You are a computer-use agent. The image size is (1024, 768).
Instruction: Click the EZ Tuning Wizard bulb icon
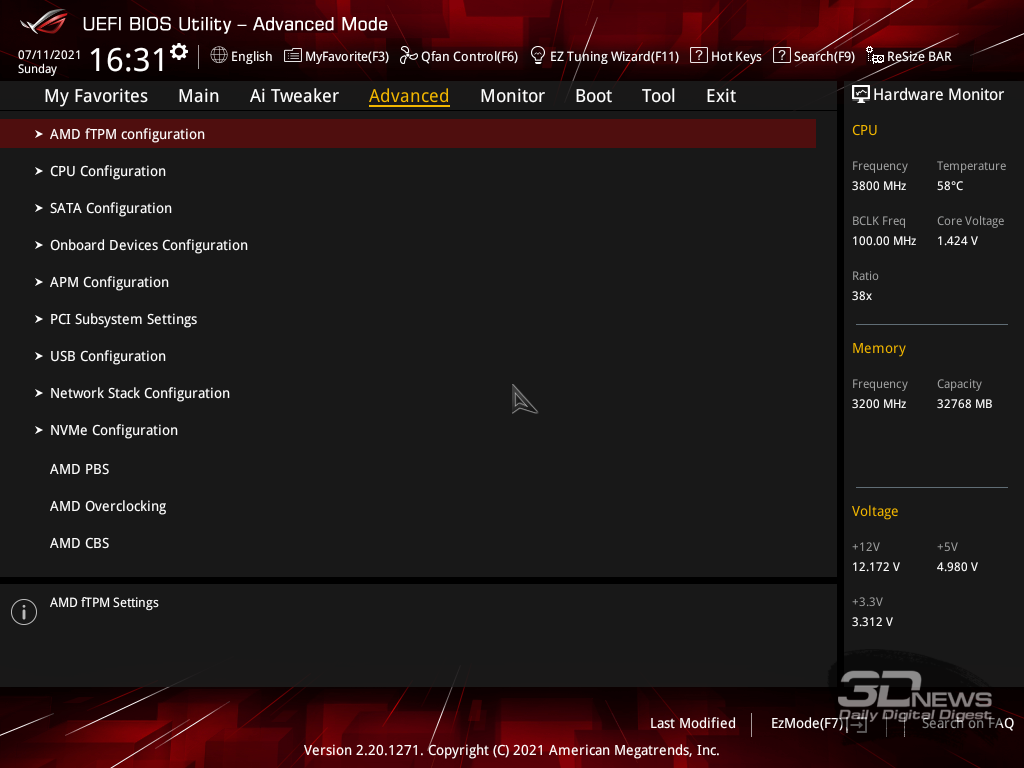point(537,56)
